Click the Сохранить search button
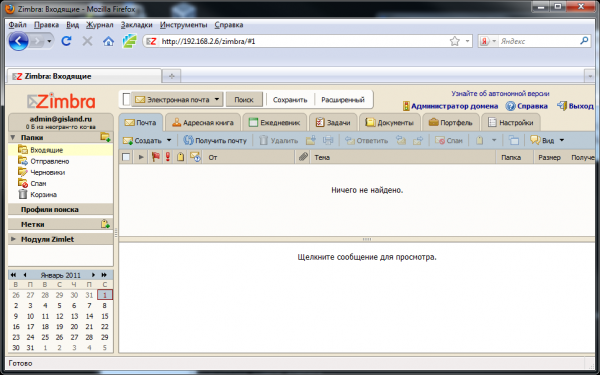The width and height of the screenshot is (600, 375). (290, 99)
